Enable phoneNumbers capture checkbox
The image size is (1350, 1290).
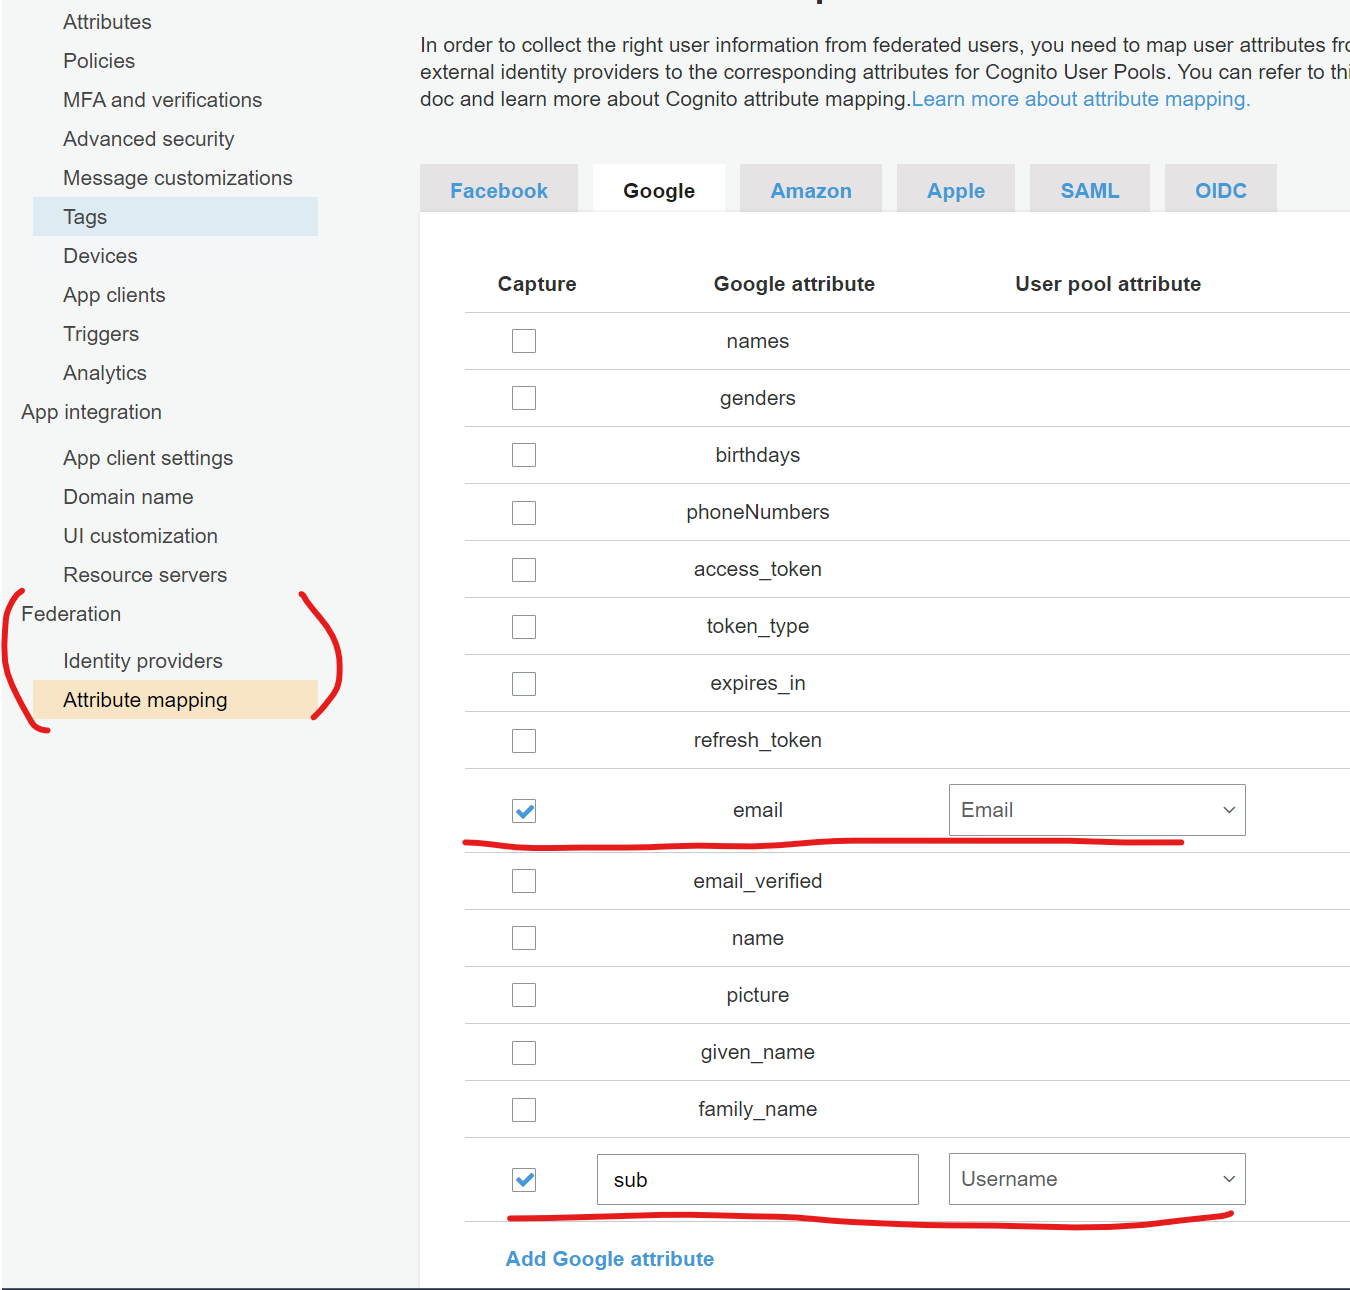coord(524,513)
